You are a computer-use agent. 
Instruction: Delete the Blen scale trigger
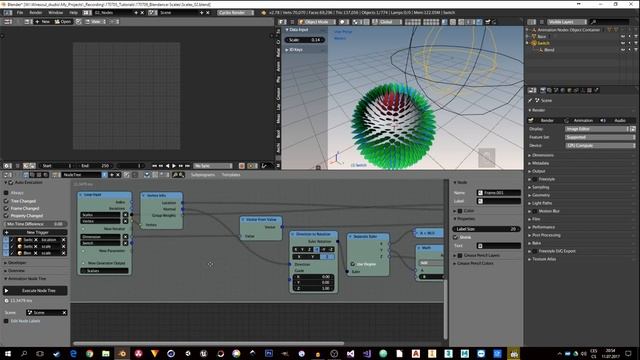point(63,253)
